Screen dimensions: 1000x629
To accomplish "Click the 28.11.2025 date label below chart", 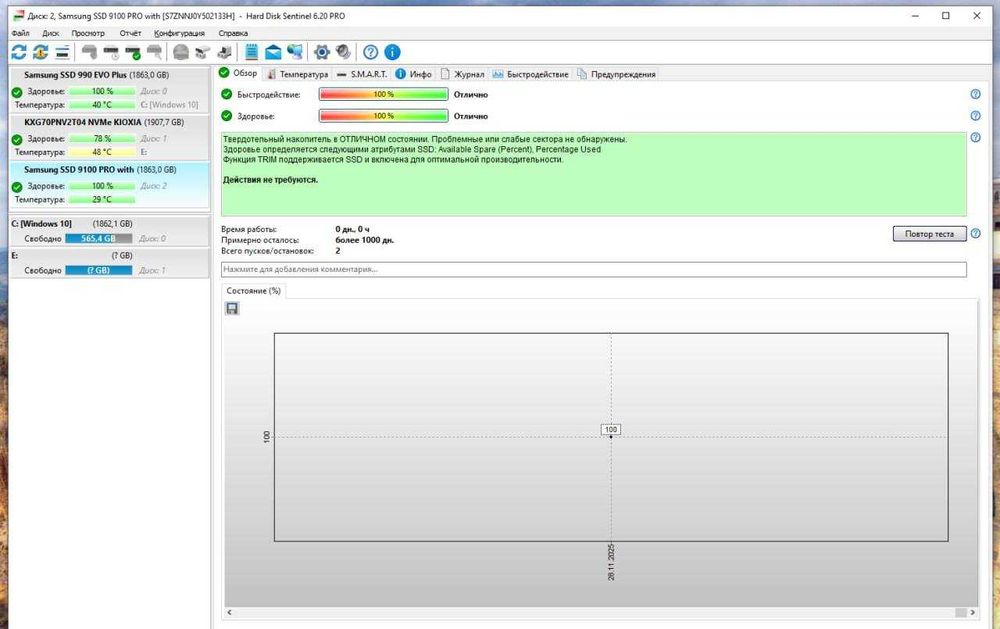I will tap(611, 562).
